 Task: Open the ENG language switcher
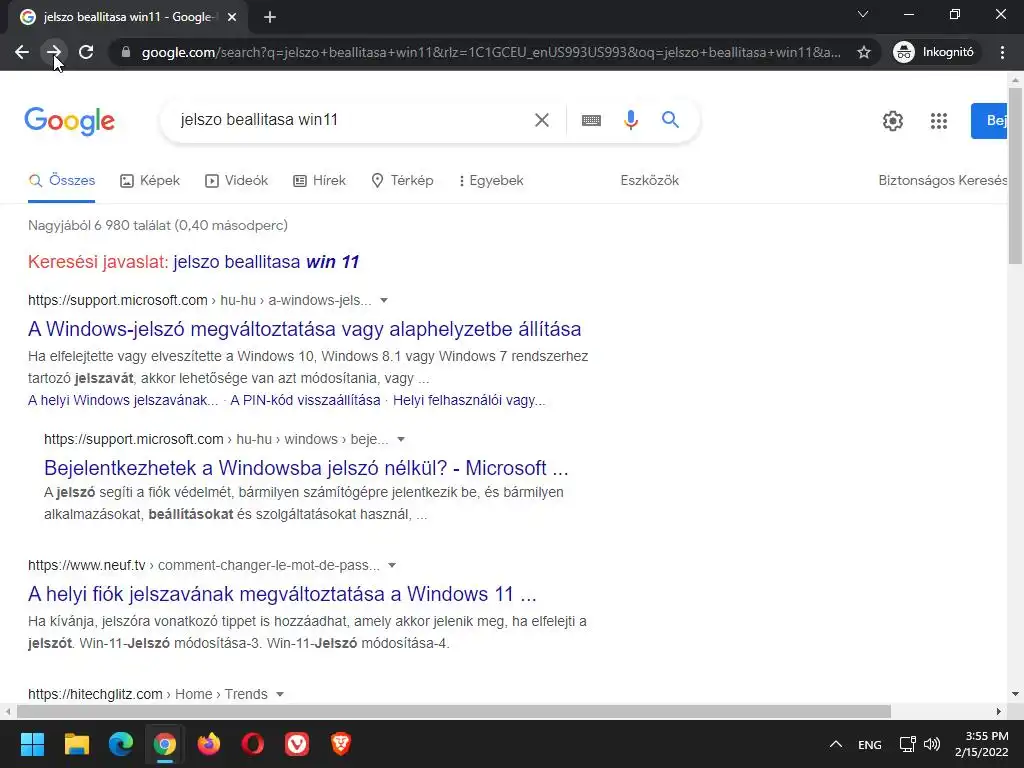tap(869, 744)
